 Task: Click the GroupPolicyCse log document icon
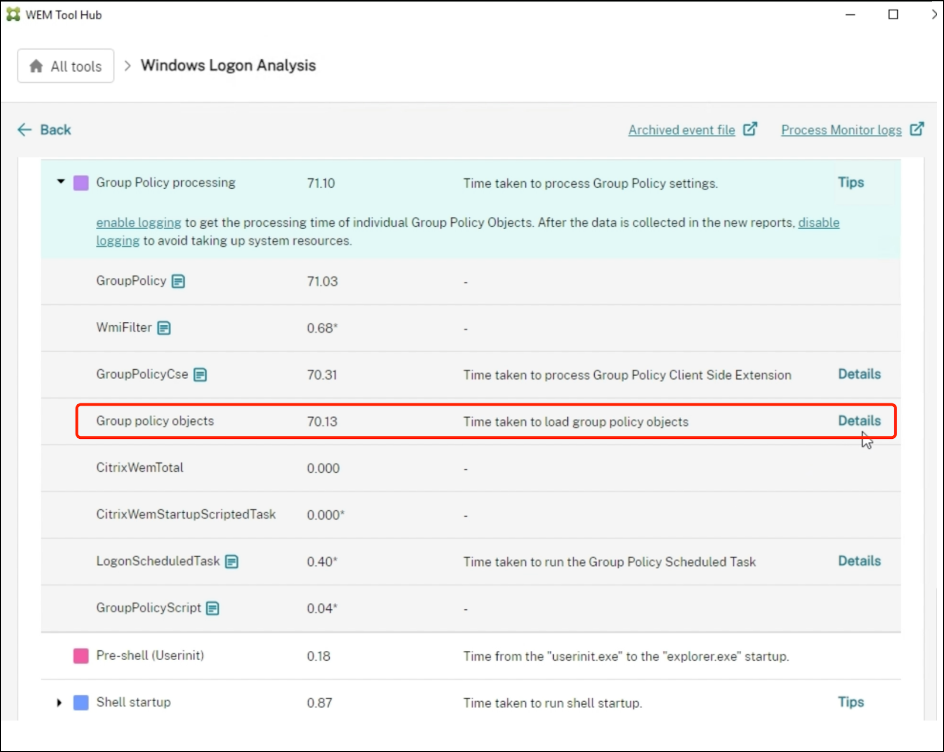[200, 375]
